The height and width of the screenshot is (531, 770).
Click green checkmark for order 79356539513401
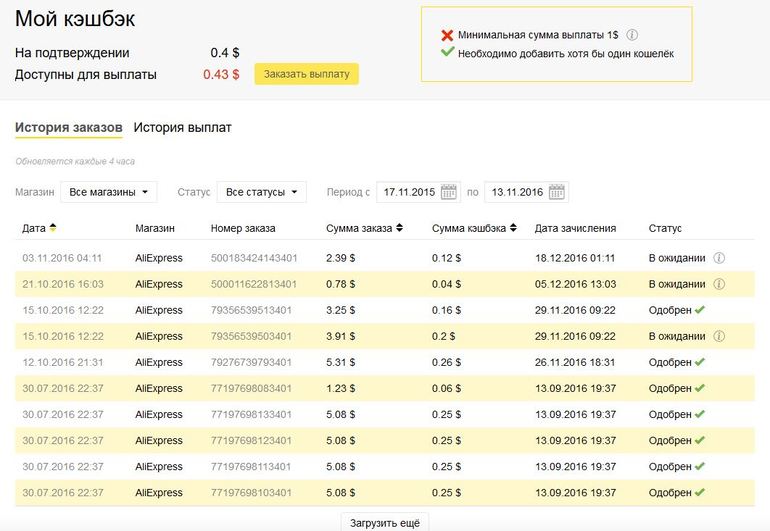tap(700, 310)
